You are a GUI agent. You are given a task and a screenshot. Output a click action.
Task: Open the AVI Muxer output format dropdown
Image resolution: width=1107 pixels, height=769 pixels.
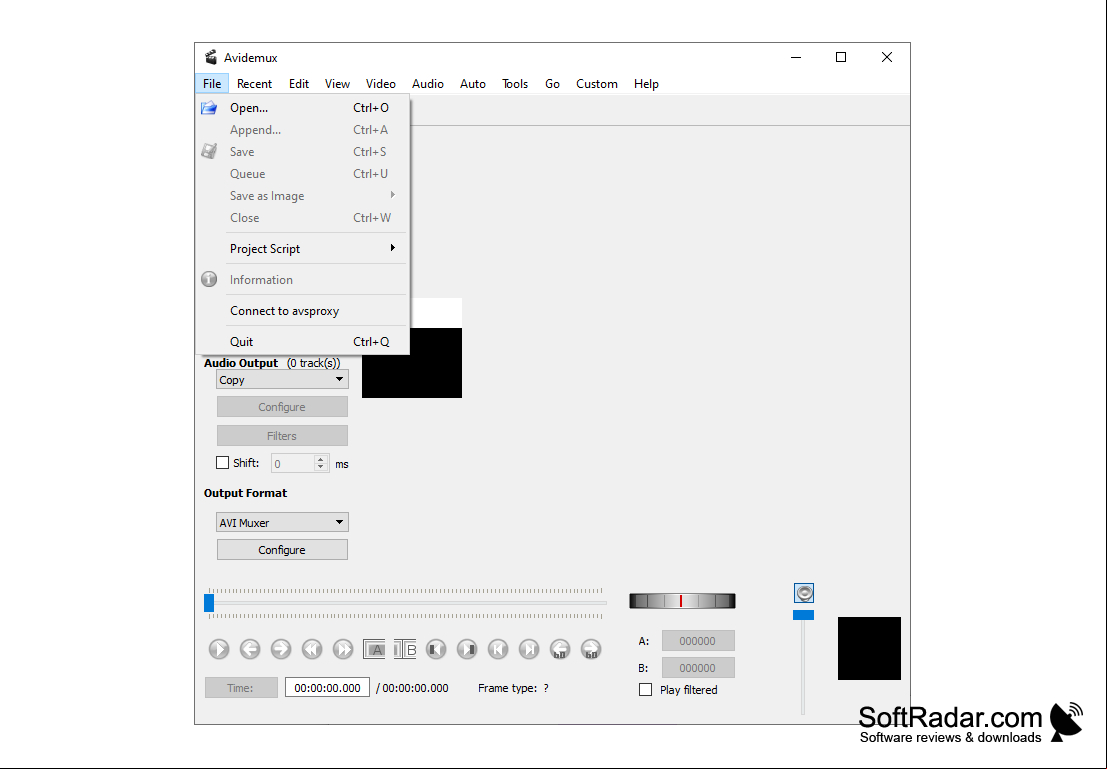point(282,523)
